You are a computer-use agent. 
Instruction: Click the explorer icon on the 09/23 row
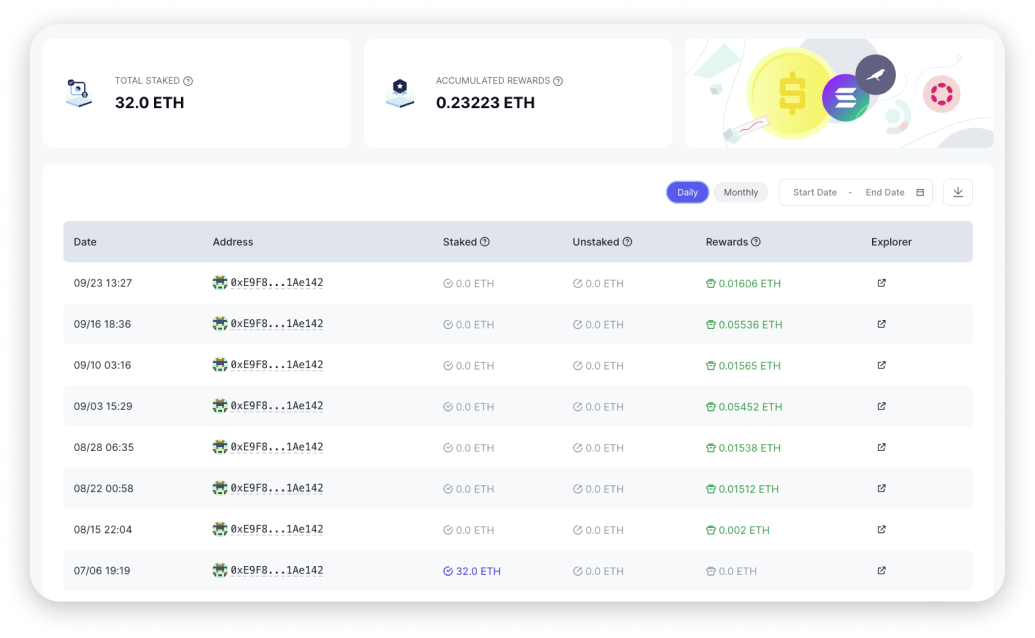[x=880, y=283]
